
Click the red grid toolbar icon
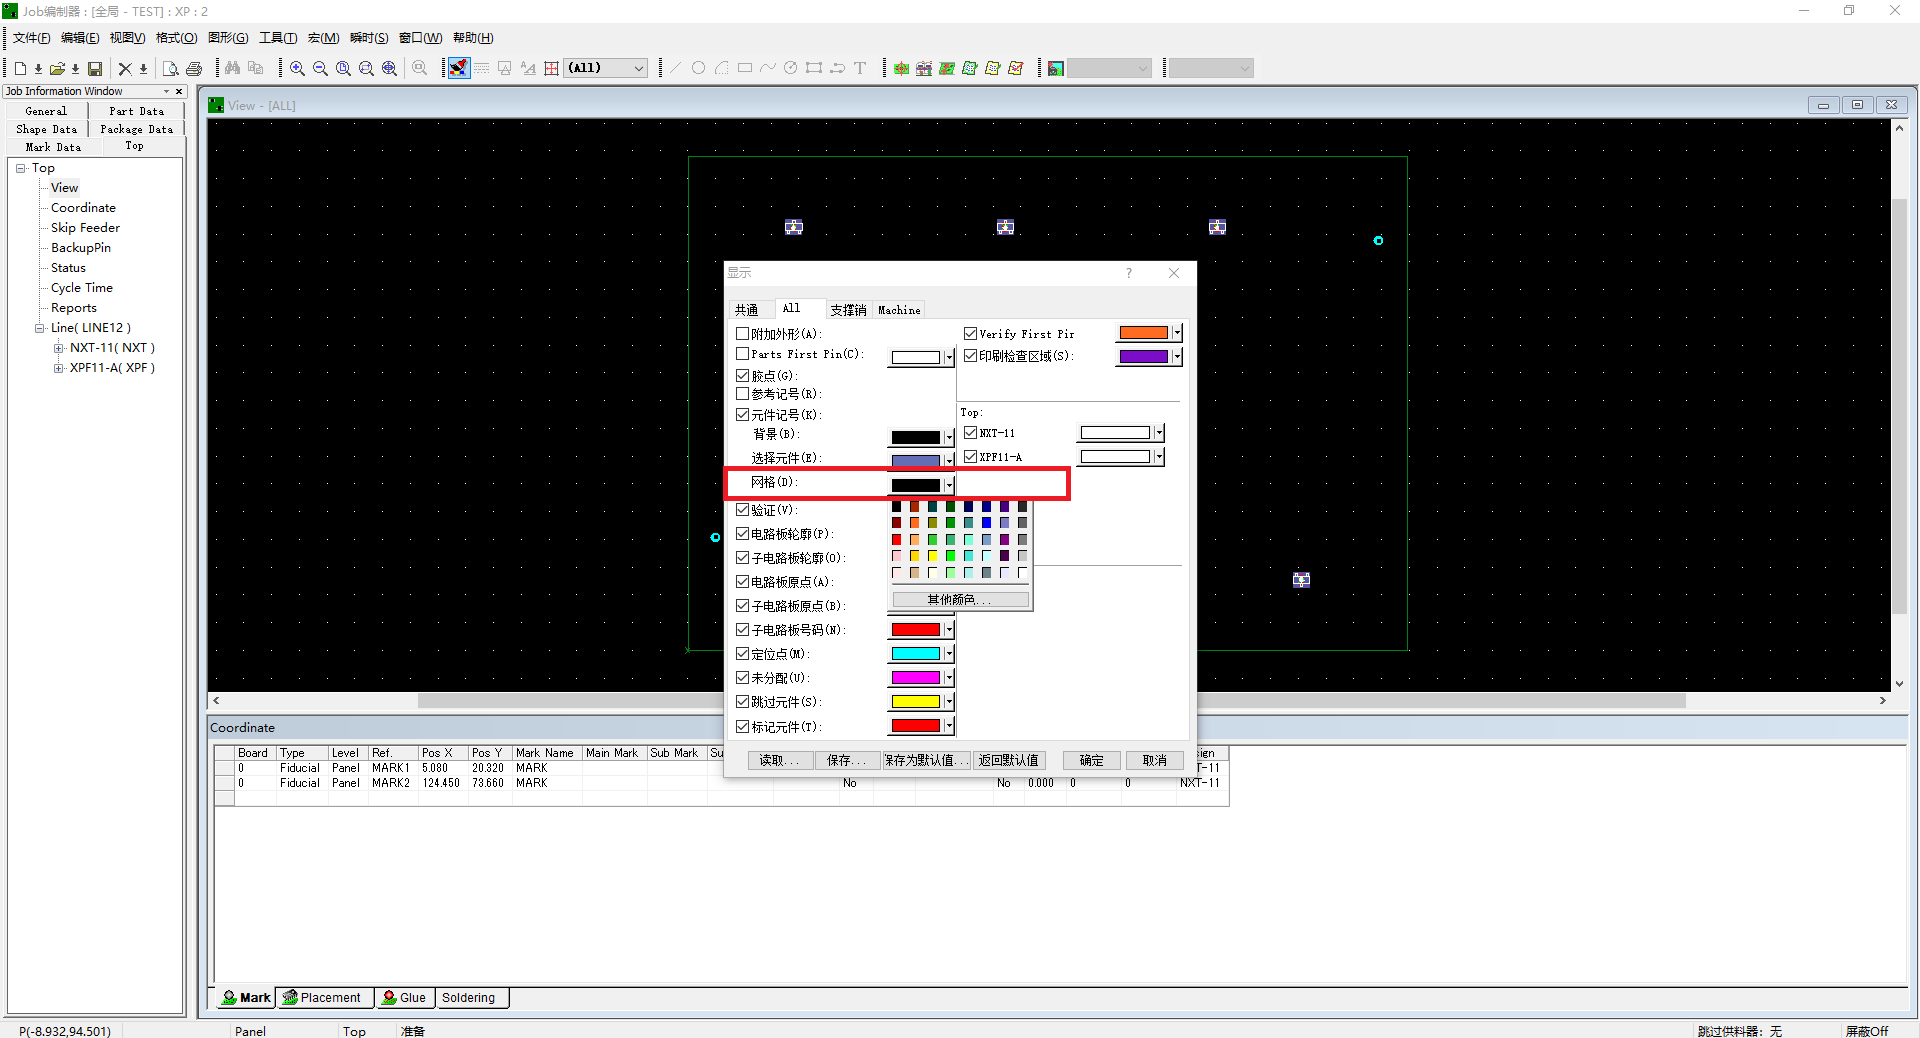click(x=551, y=68)
